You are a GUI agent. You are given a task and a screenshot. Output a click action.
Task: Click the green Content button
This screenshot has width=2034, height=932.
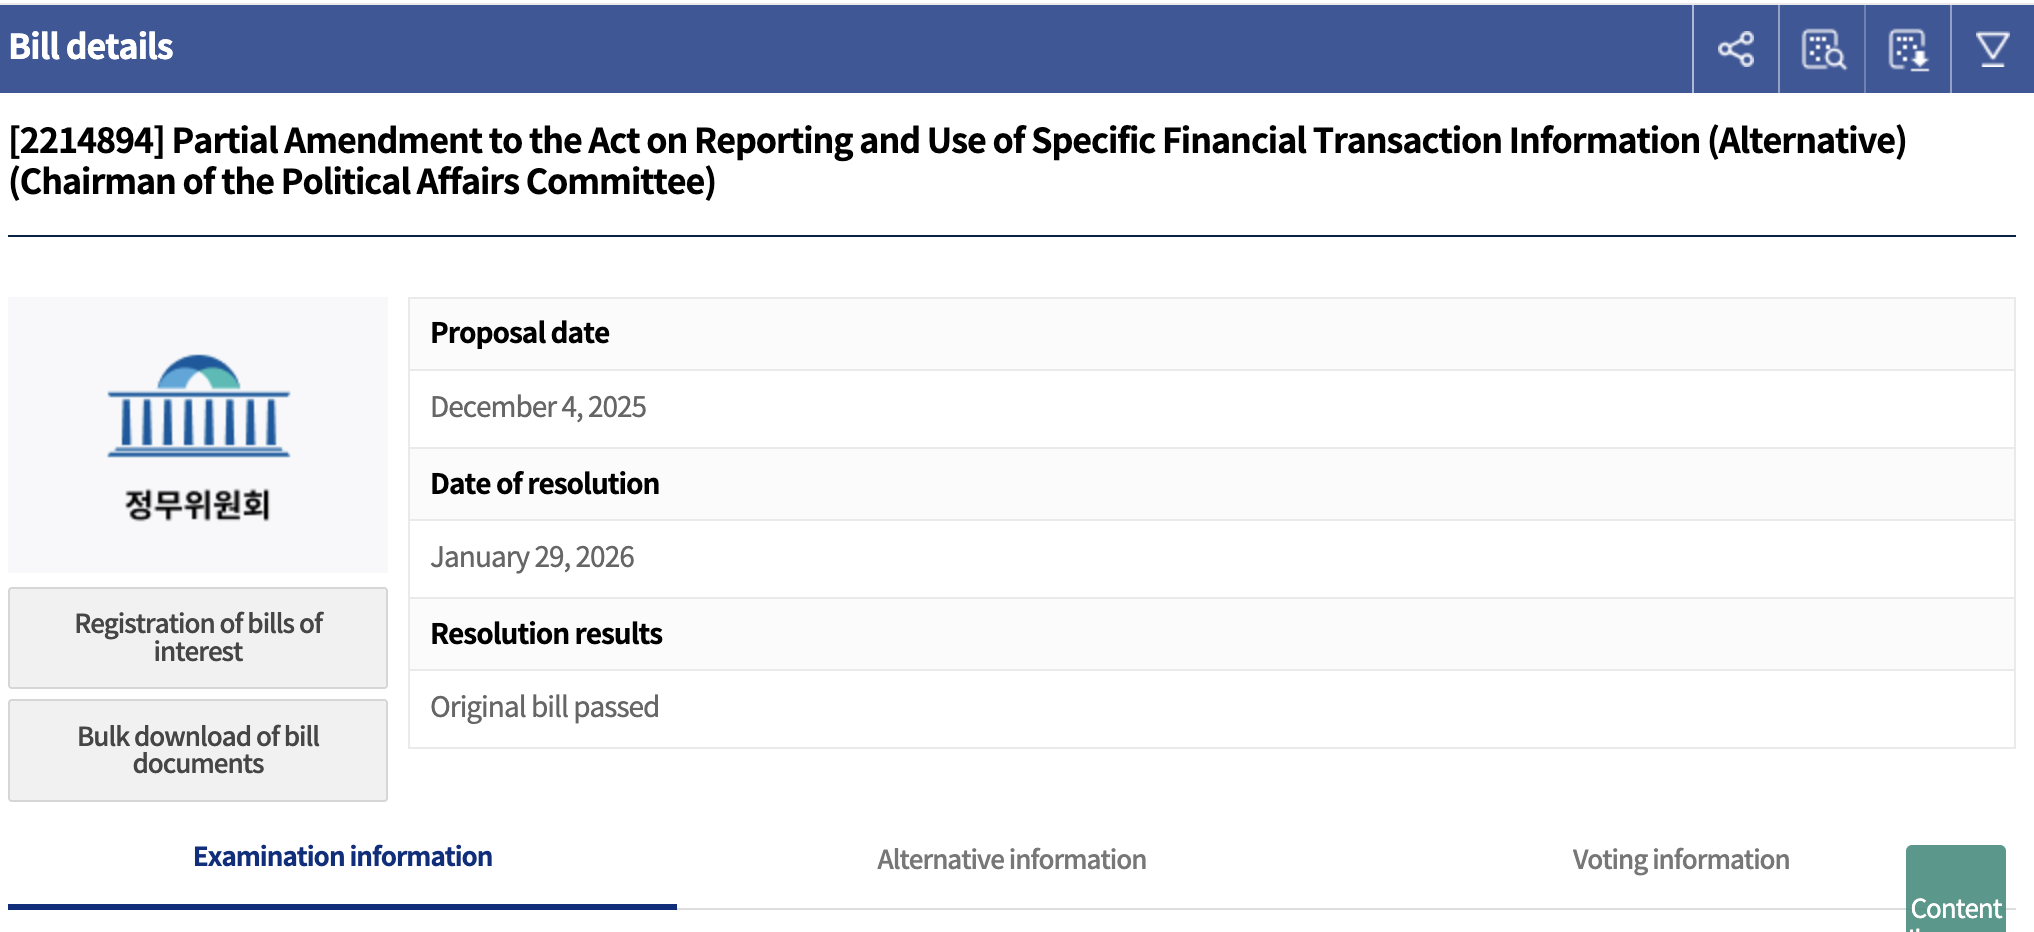[1955, 895]
